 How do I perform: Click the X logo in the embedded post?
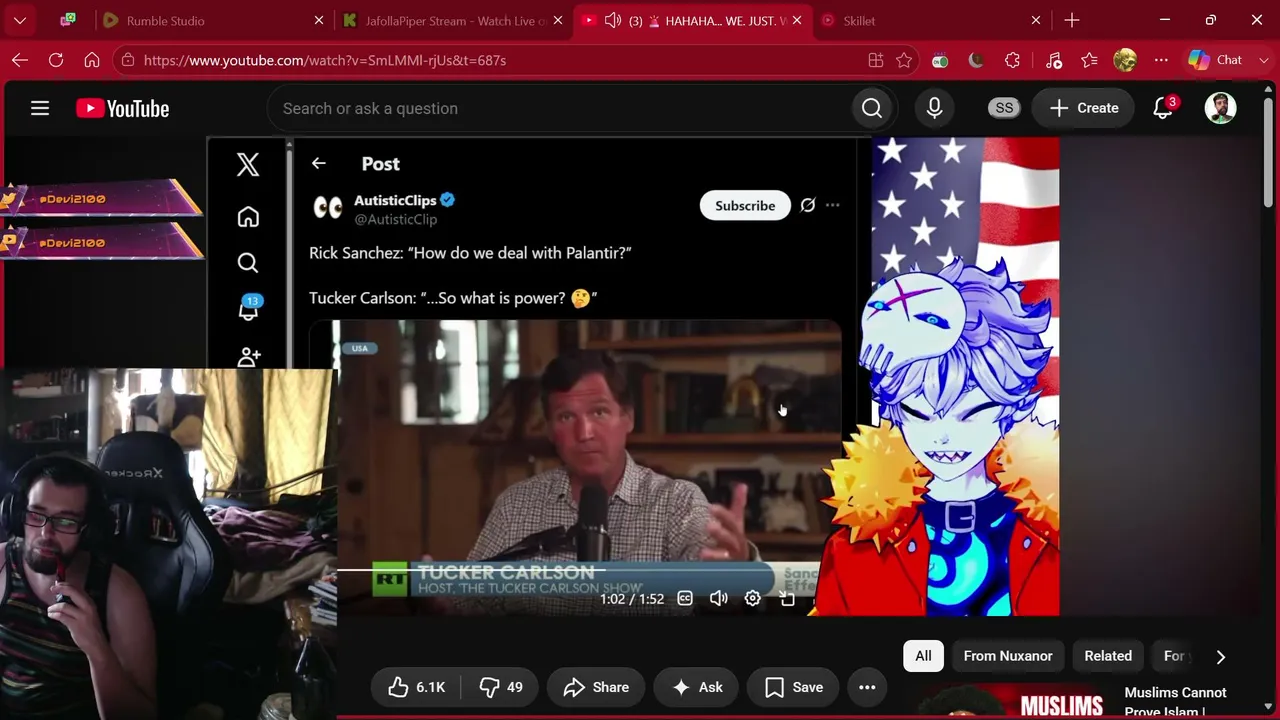(x=248, y=164)
